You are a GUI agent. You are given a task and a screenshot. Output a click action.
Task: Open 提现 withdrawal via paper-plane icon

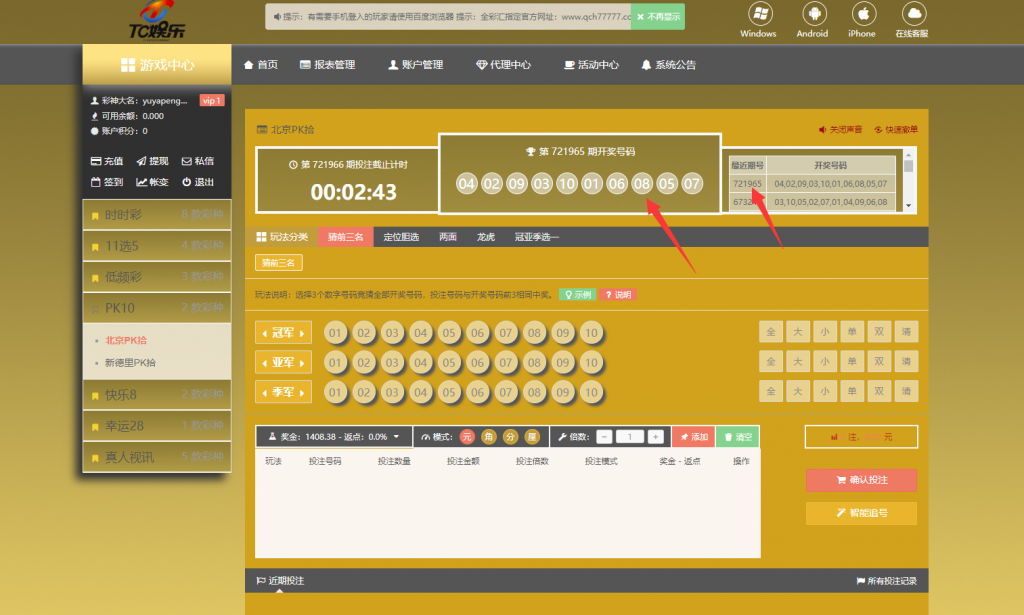pyautogui.click(x=142, y=161)
